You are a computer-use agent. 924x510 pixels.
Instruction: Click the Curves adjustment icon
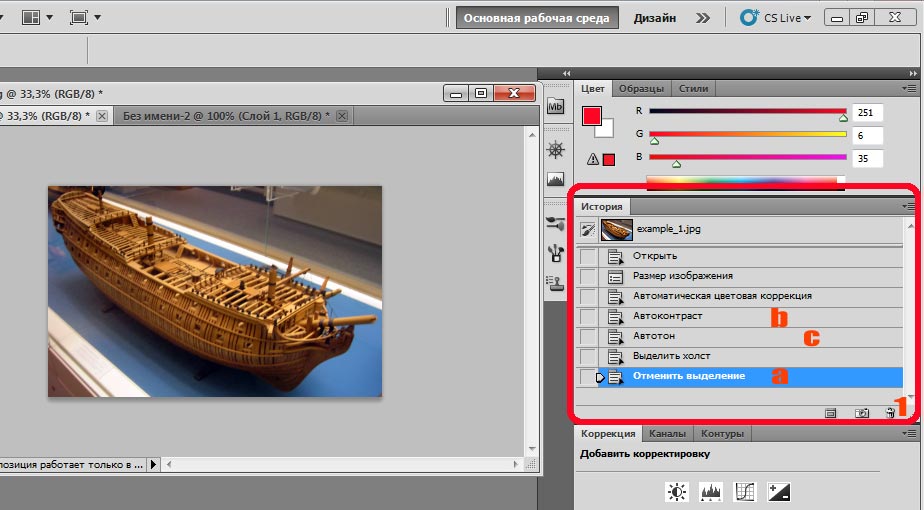(743, 491)
